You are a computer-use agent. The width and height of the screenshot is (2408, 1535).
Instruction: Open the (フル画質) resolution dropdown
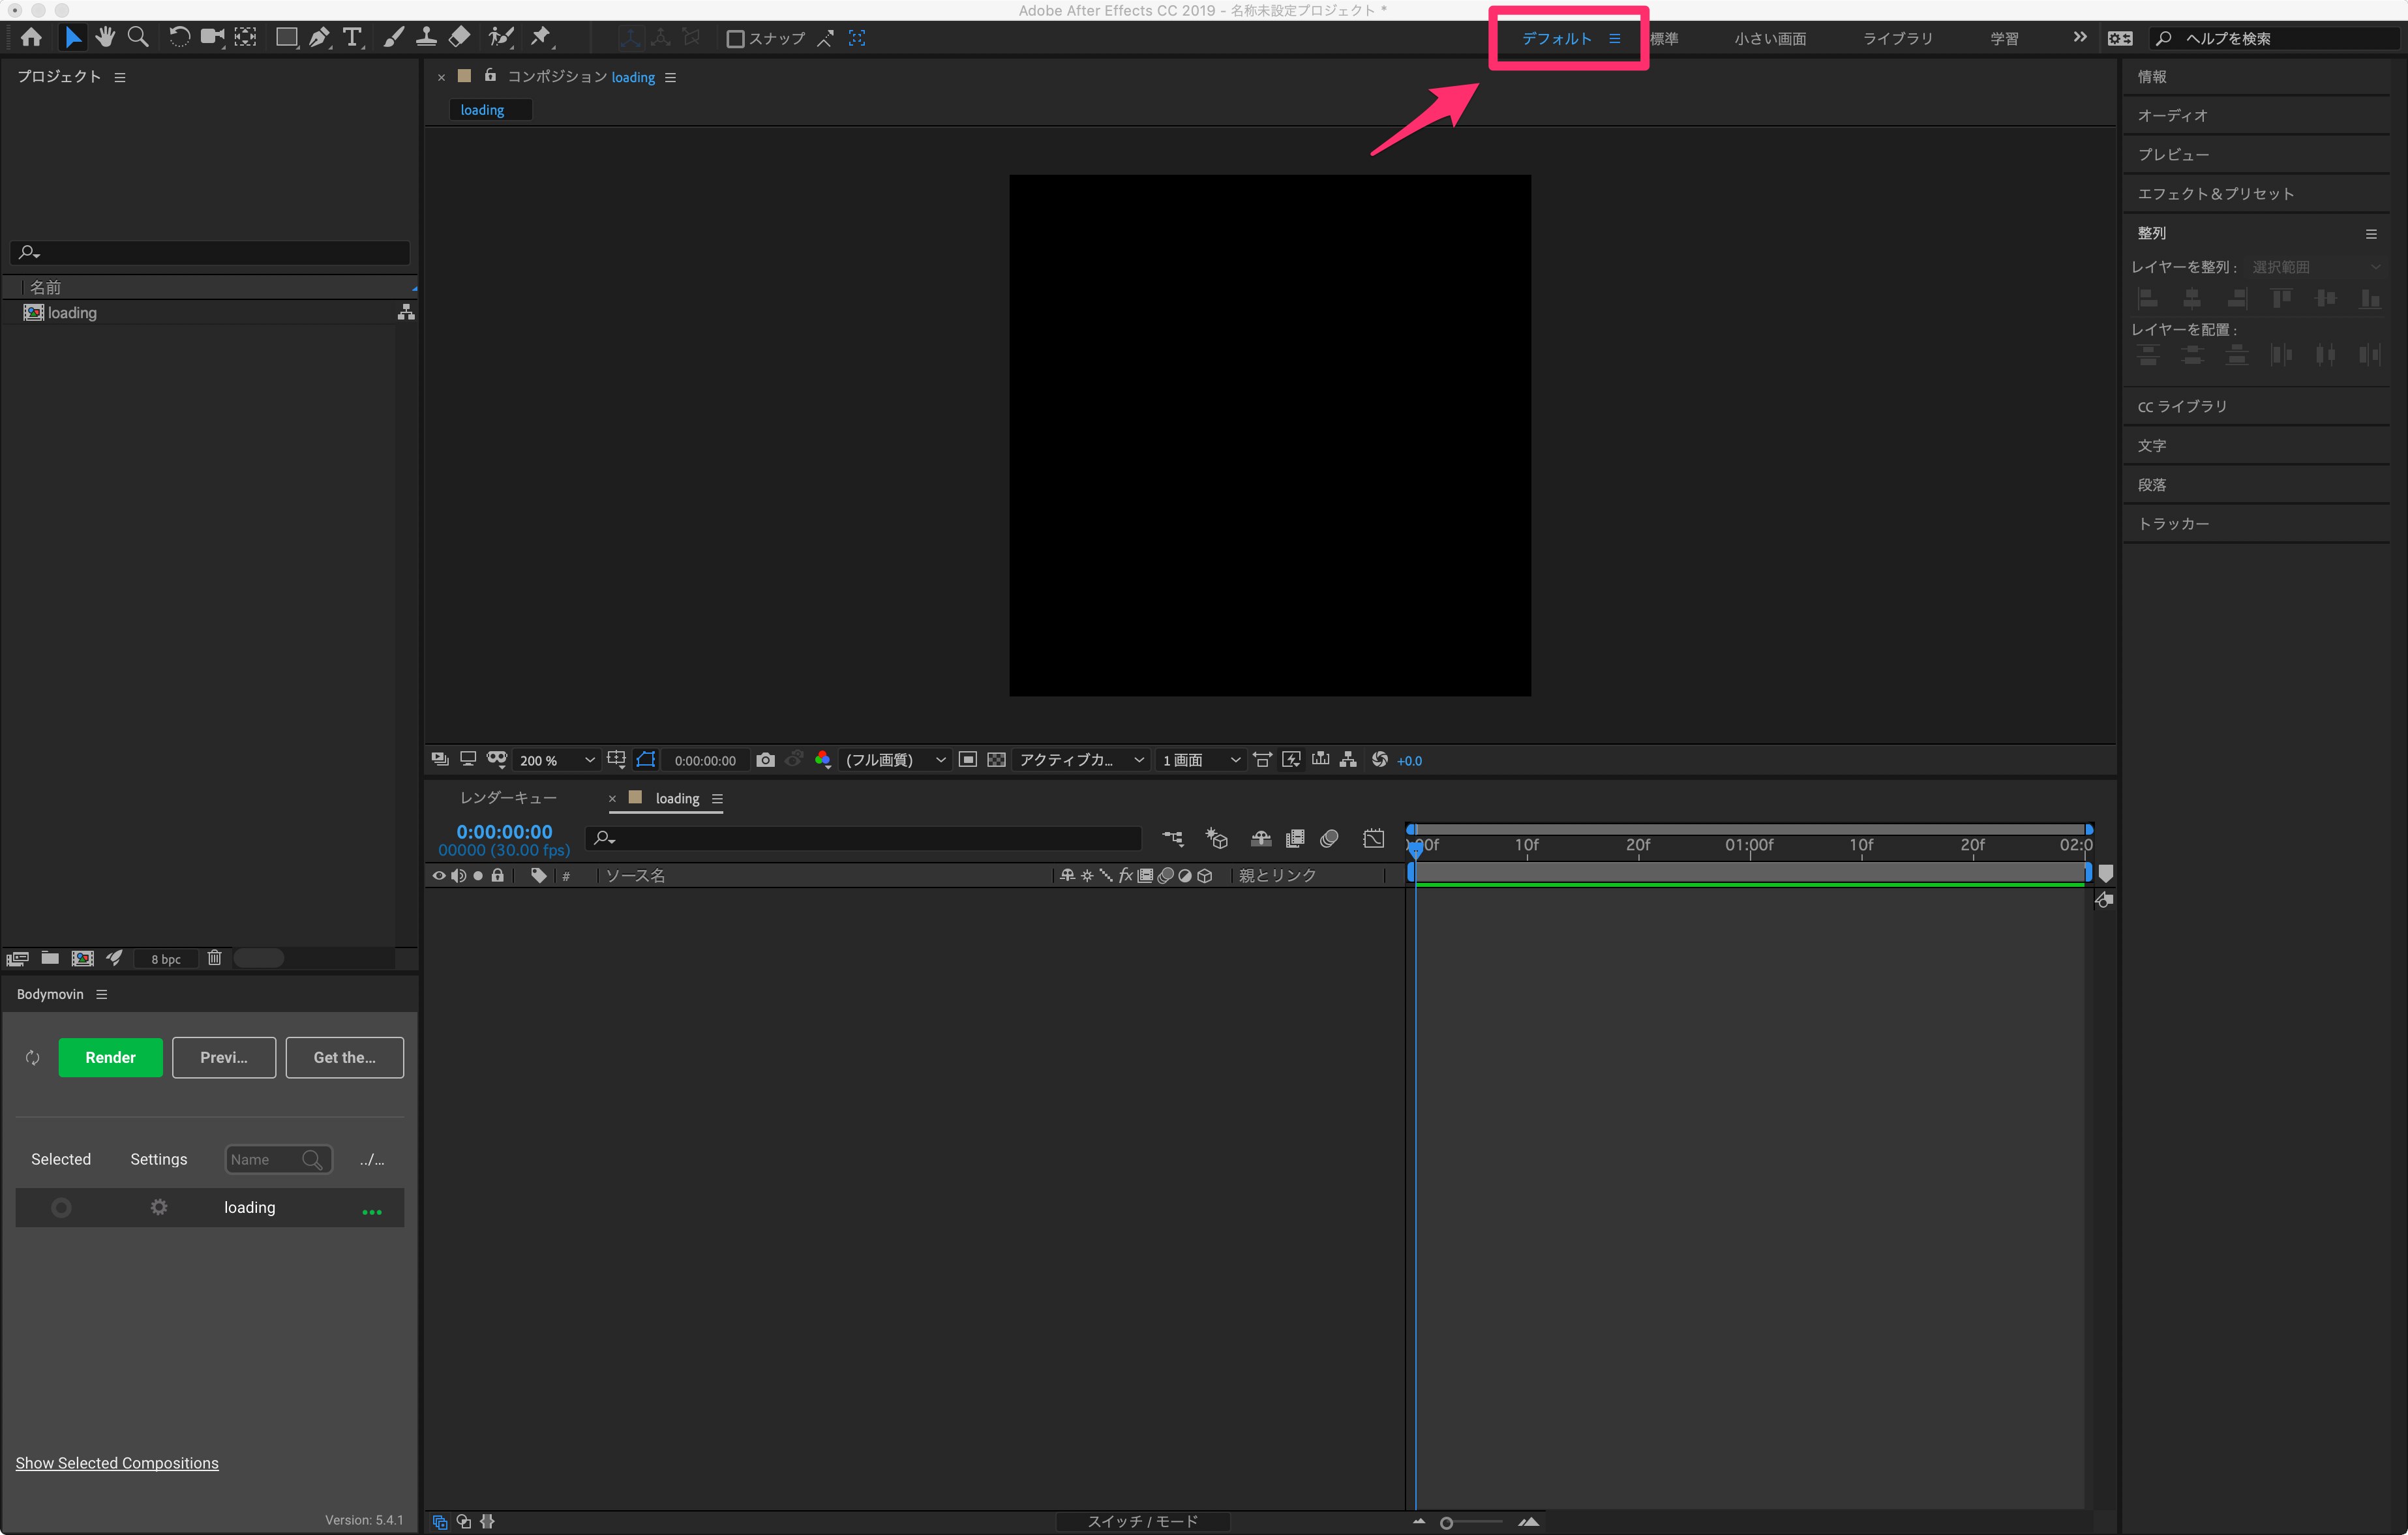pos(894,760)
